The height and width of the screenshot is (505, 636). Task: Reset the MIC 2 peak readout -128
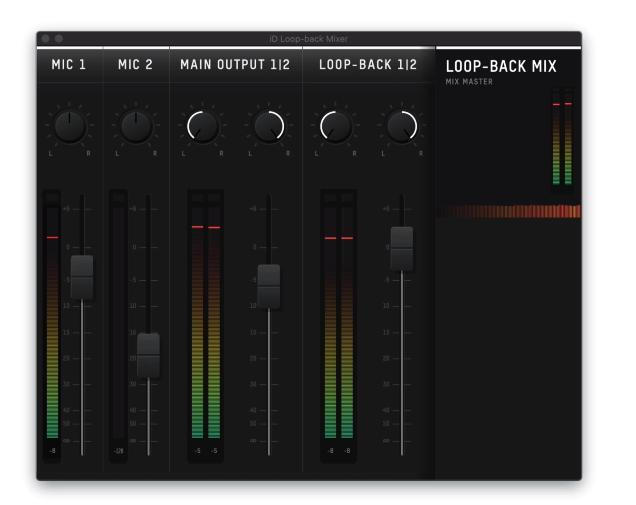click(118, 451)
